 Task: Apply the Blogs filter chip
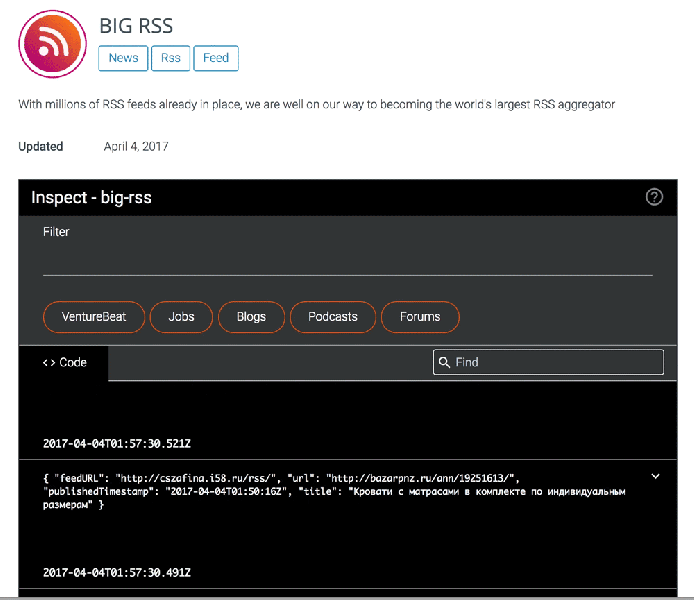point(251,317)
